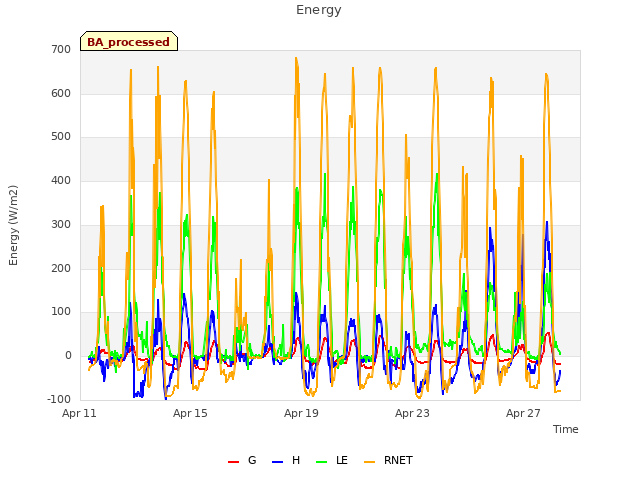Click the Apr 15 x-axis tick label
This screenshot has width=640, height=480.
(x=190, y=413)
